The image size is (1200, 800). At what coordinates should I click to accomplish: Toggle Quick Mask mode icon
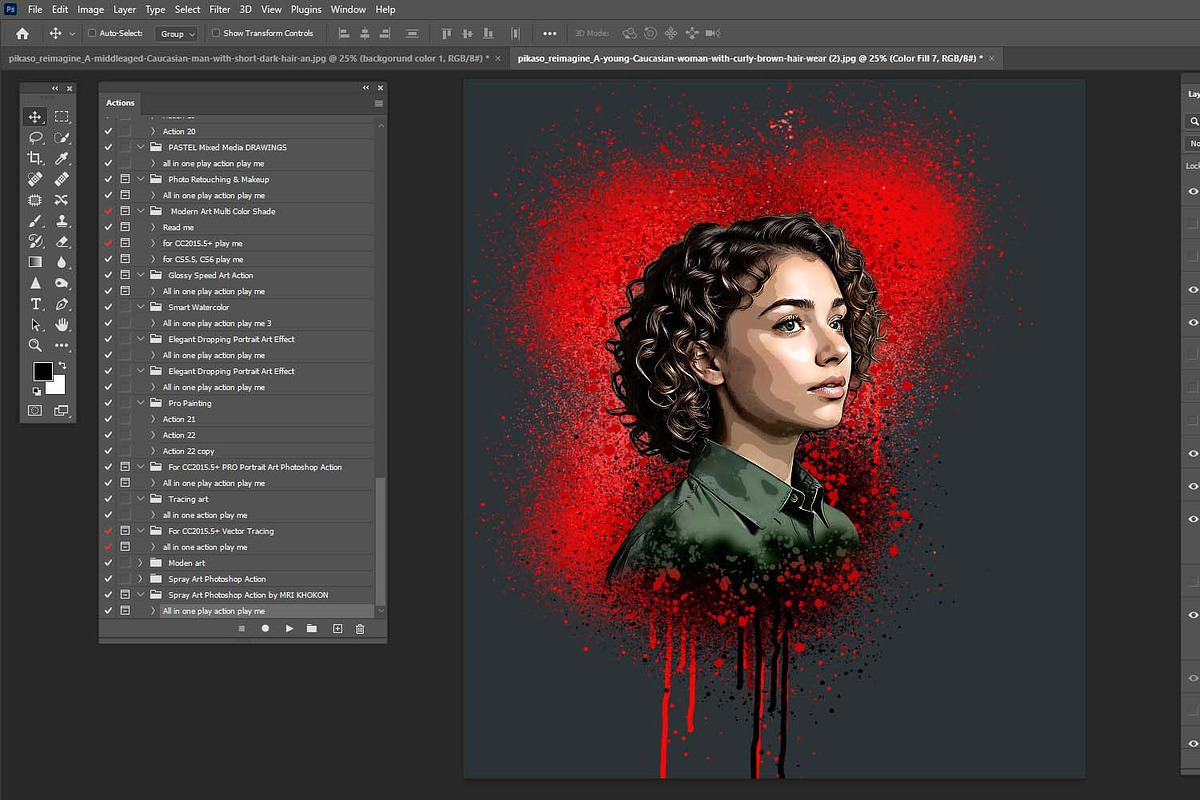[x=35, y=410]
